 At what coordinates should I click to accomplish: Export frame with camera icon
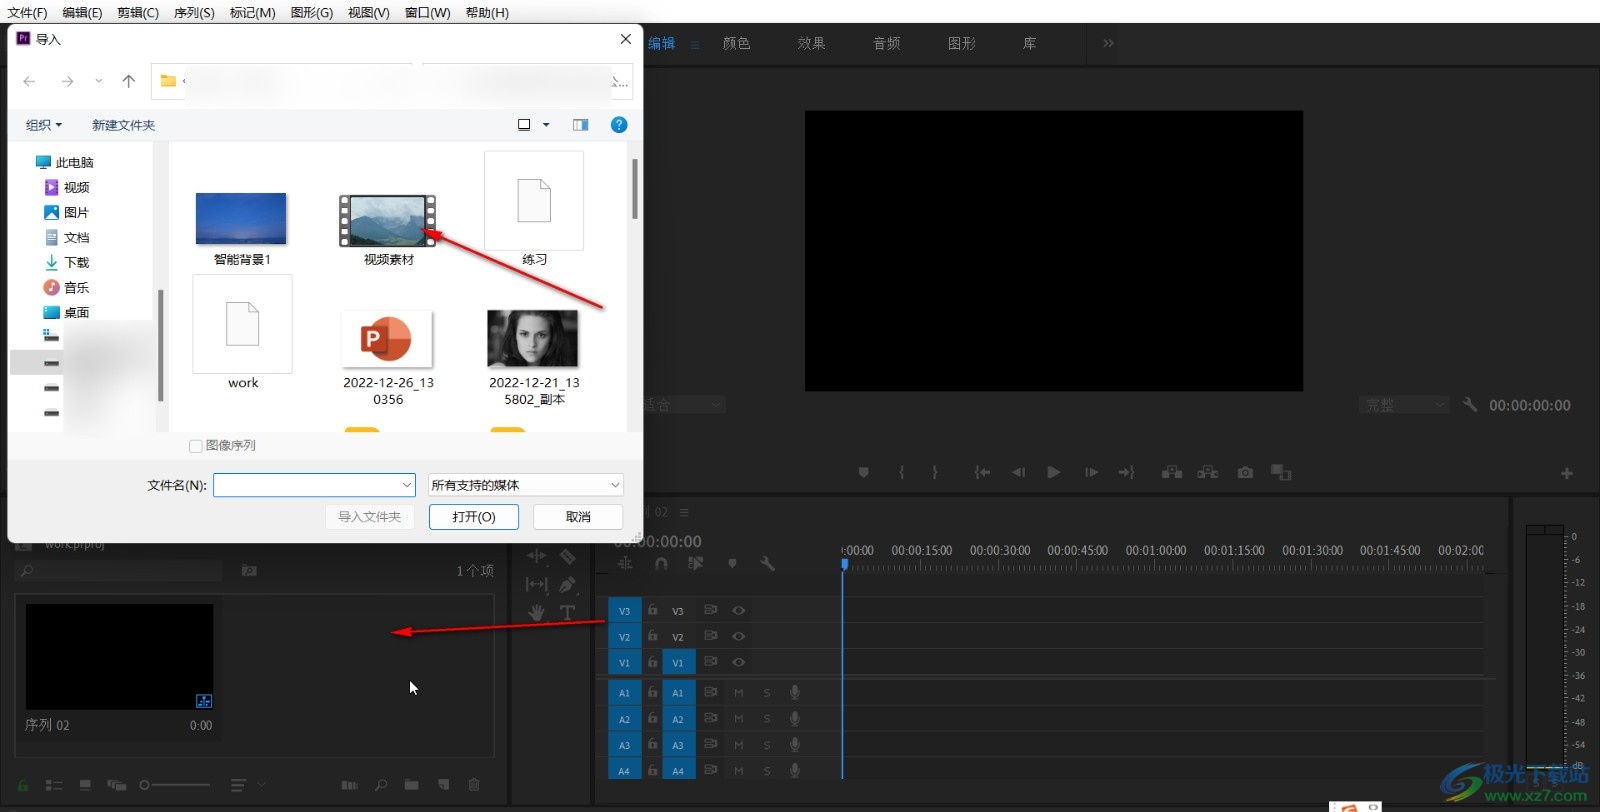point(1245,472)
